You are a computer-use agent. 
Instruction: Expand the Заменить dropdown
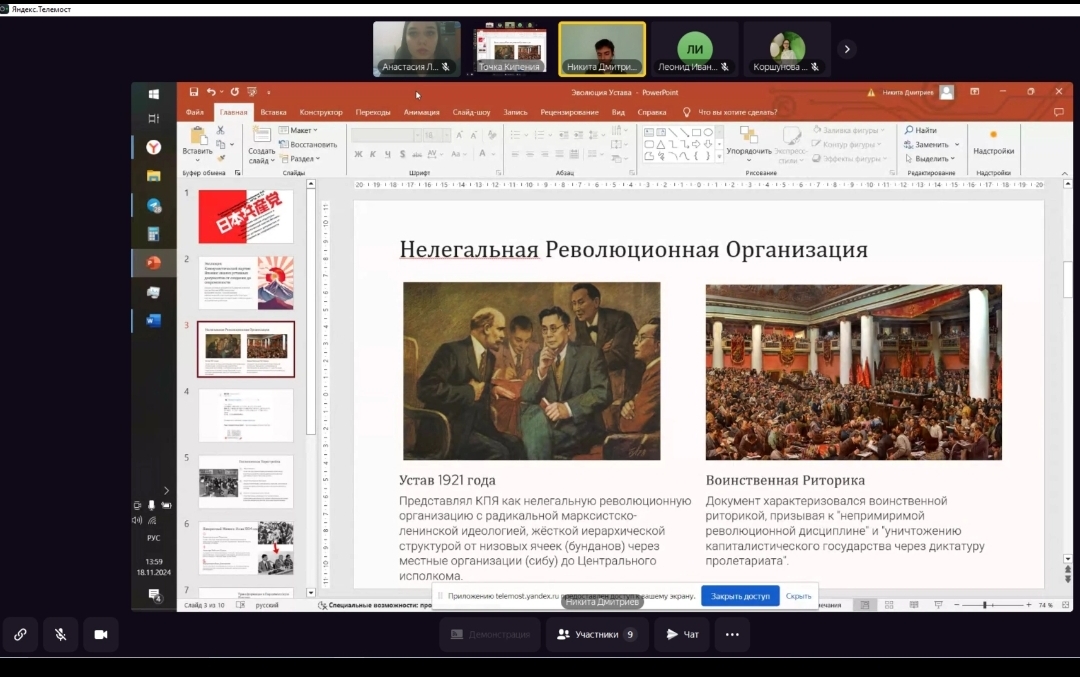(x=957, y=145)
